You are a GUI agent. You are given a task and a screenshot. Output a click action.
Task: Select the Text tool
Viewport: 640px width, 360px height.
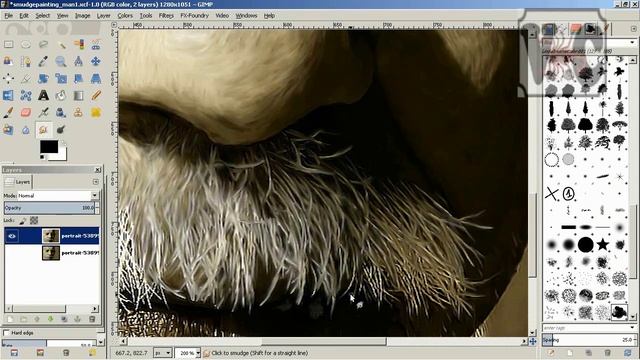coord(43,96)
